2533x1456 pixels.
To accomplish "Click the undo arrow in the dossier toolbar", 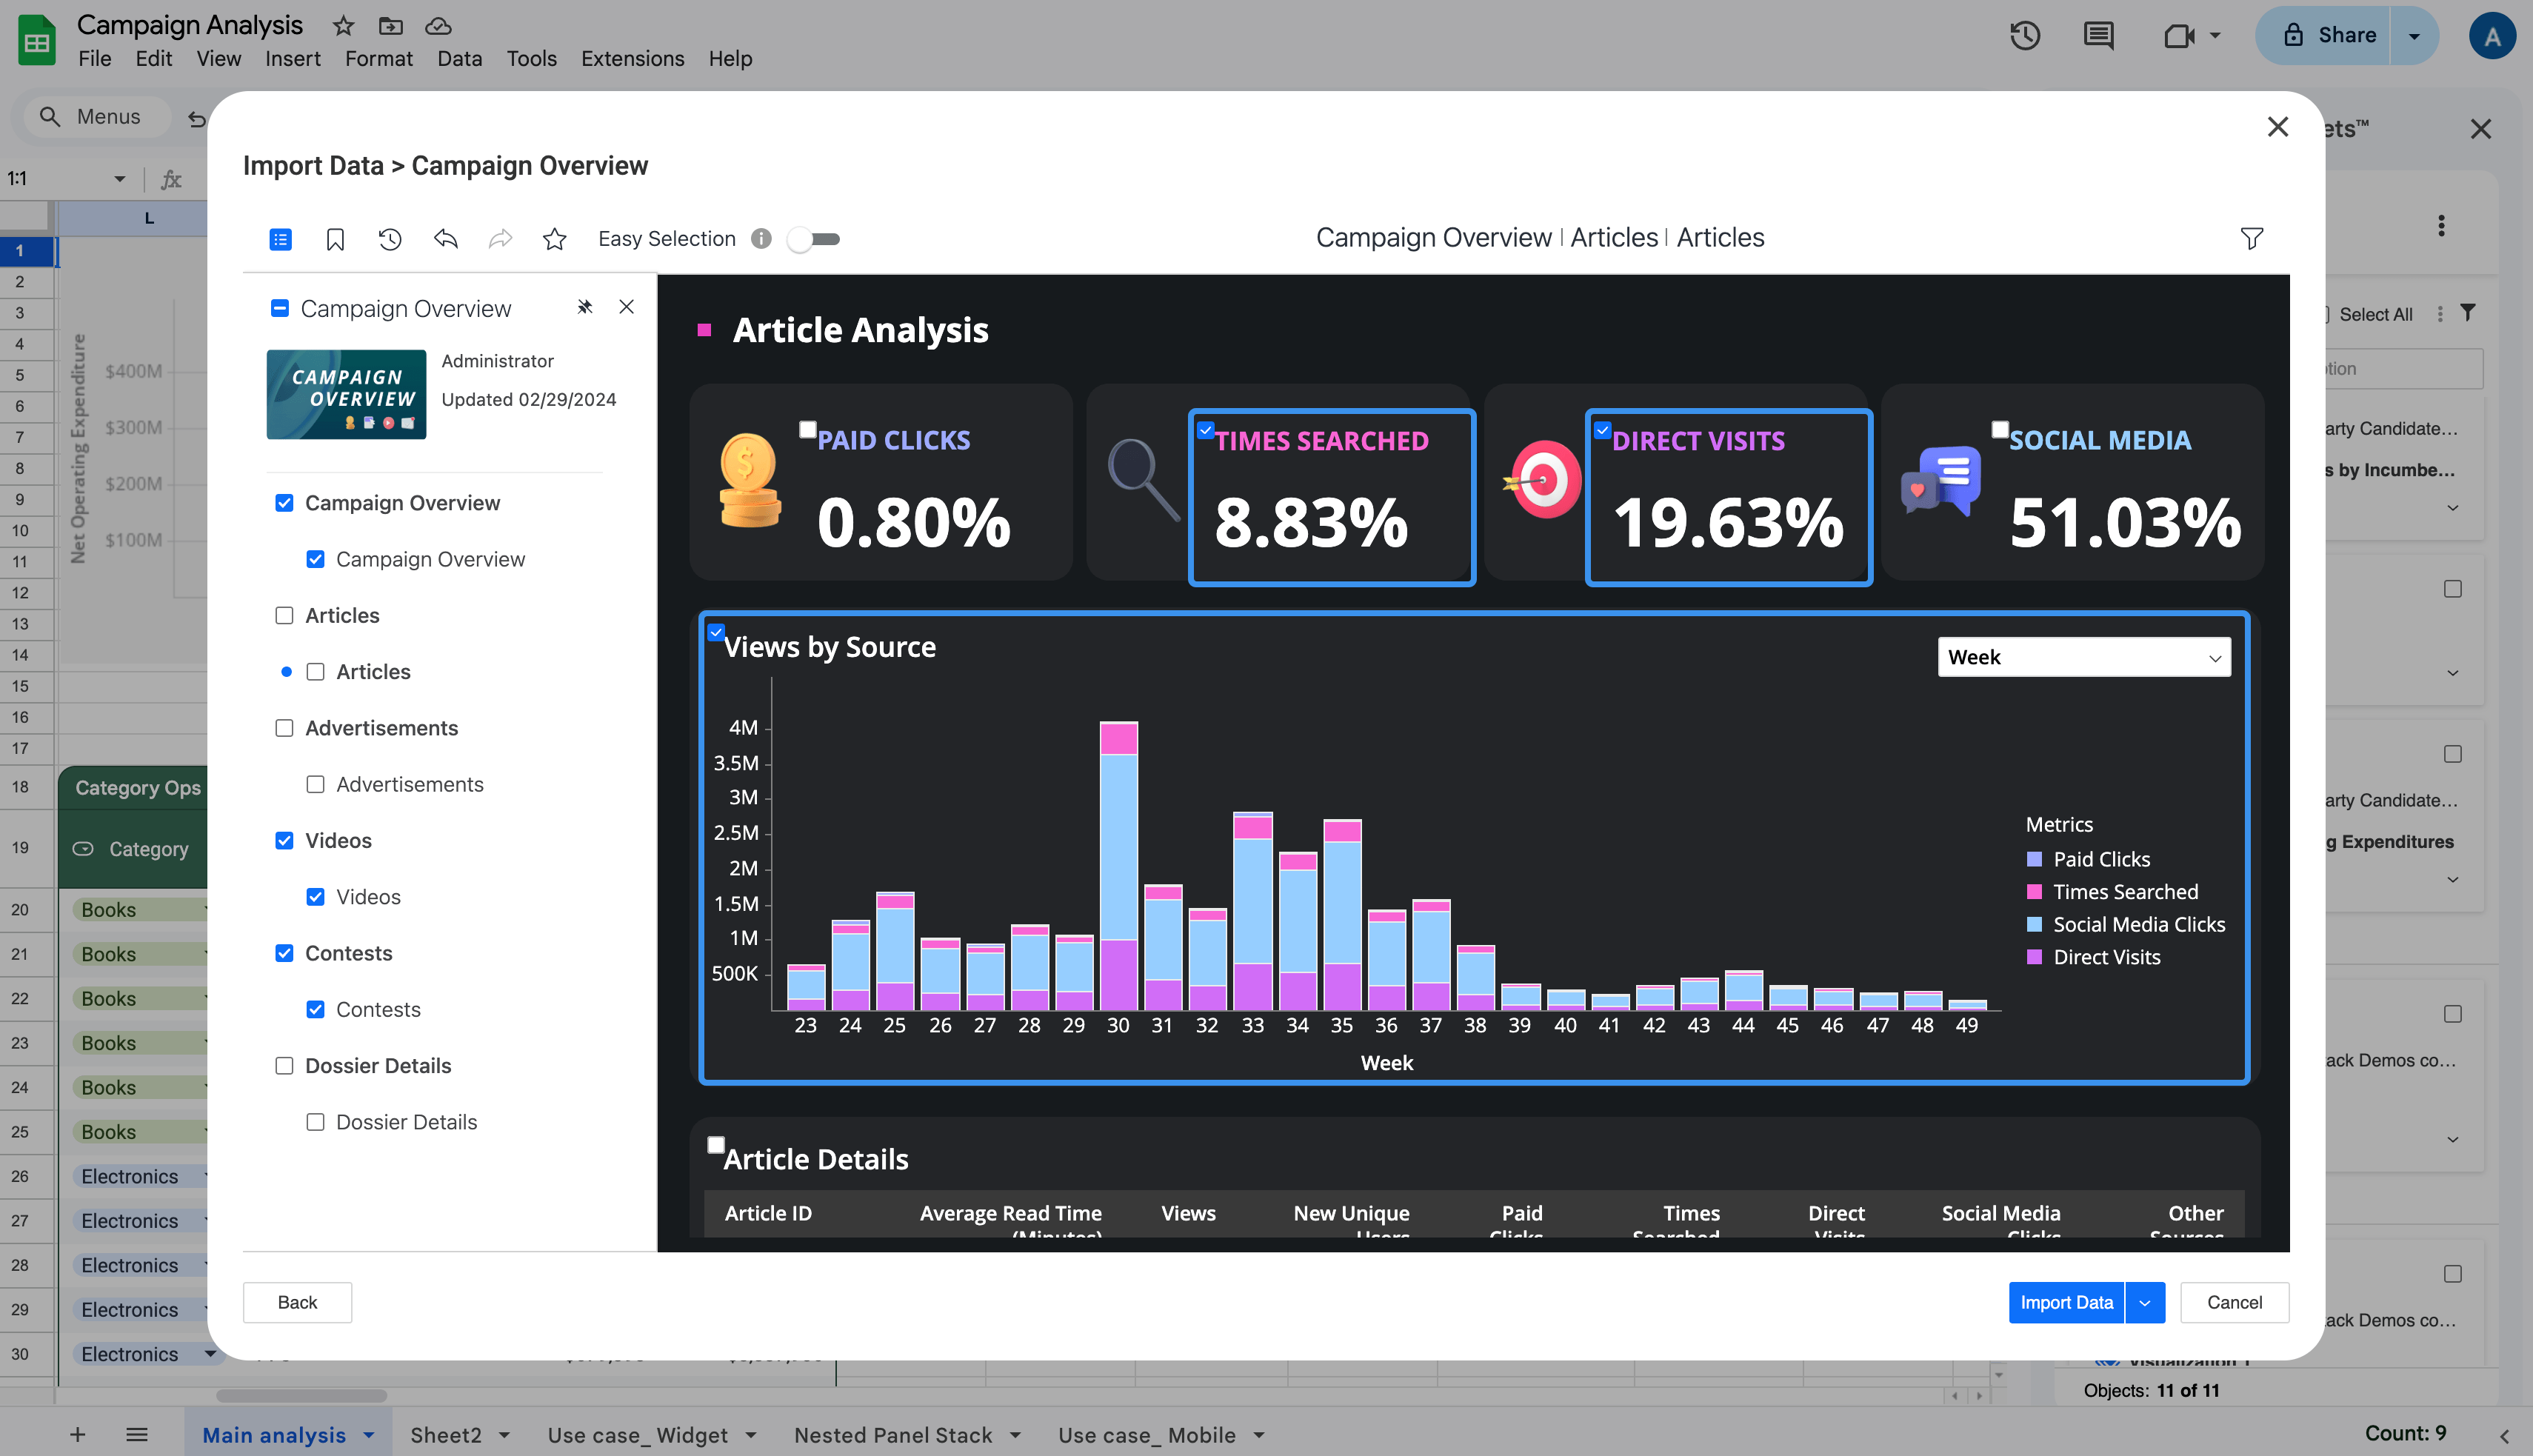I will pyautogui.click(x=445, y=239).
